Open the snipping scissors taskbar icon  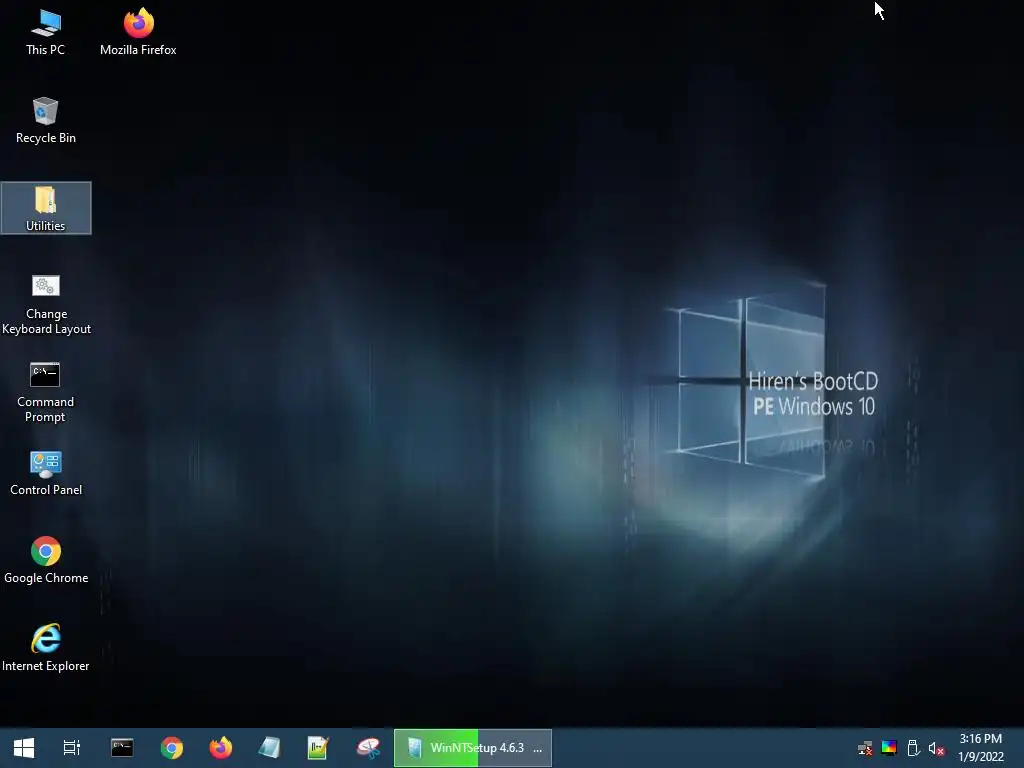pyautogui.click(x=368, y=748)
